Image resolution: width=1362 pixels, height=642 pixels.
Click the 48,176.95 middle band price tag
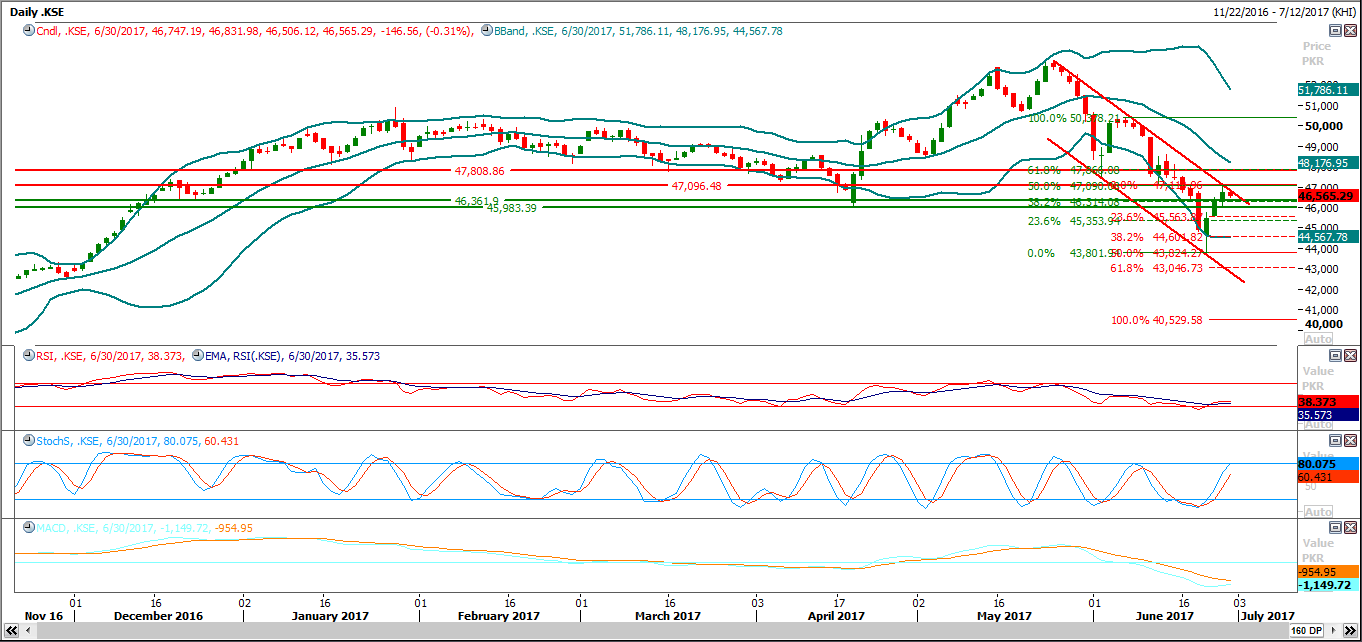pyautogui.click(x=1326, y=162)
